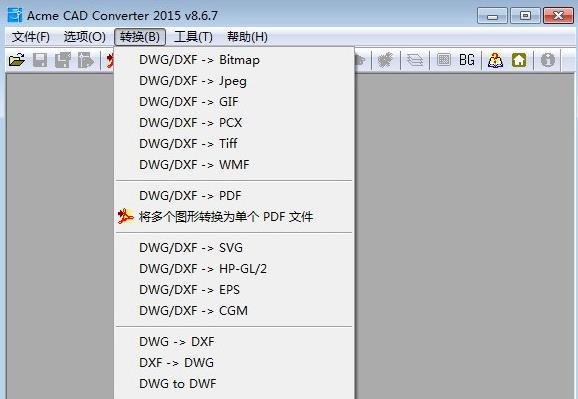Image resolution: width=578 pixels, height=399 pixels.
Task: Click the info about icon
Action: pyautogui.click(x=548, y=60)
